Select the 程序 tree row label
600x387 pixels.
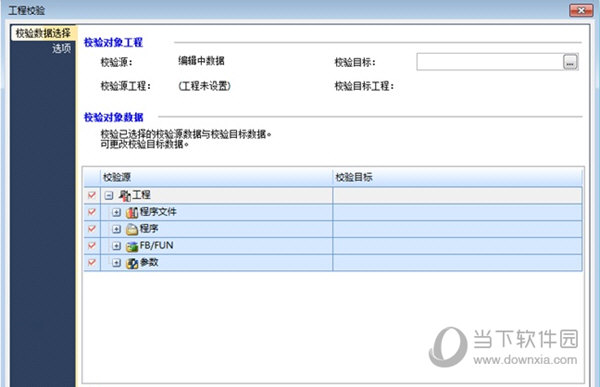coord(149,229)
